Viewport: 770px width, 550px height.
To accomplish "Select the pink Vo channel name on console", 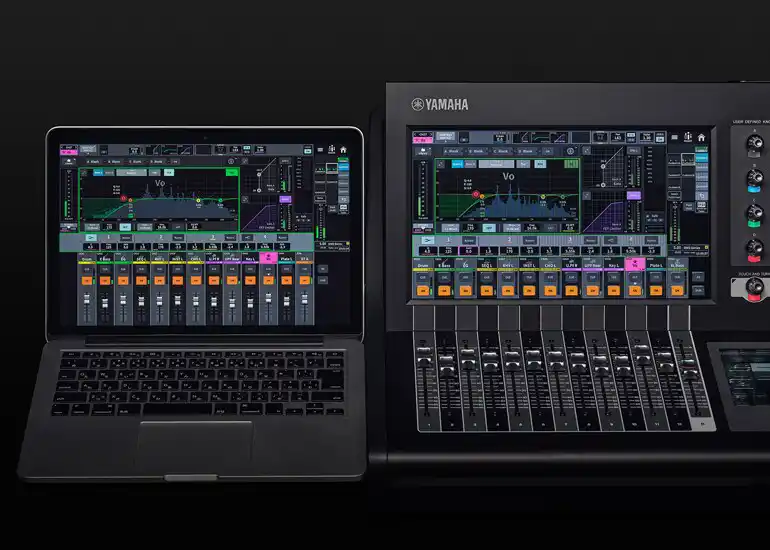I will [635, 264].
